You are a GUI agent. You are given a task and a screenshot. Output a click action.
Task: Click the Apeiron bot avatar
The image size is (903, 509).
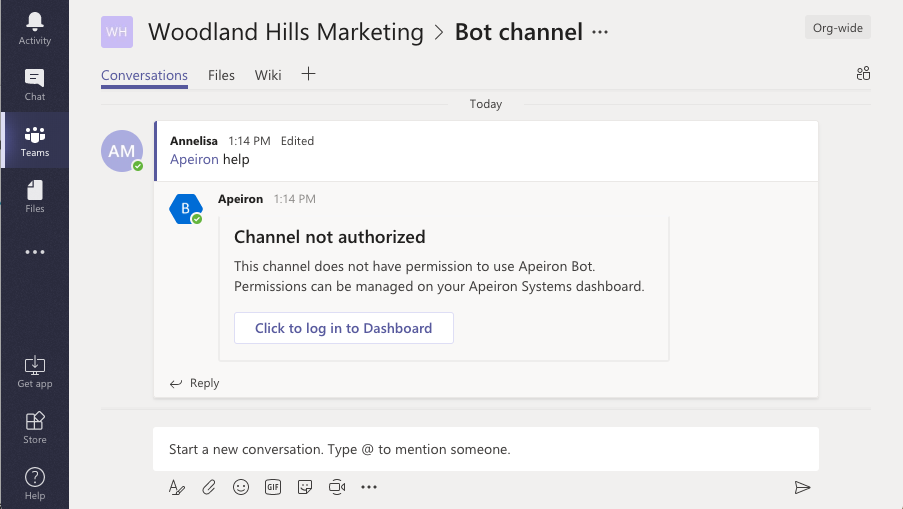(x=185, y=208)
